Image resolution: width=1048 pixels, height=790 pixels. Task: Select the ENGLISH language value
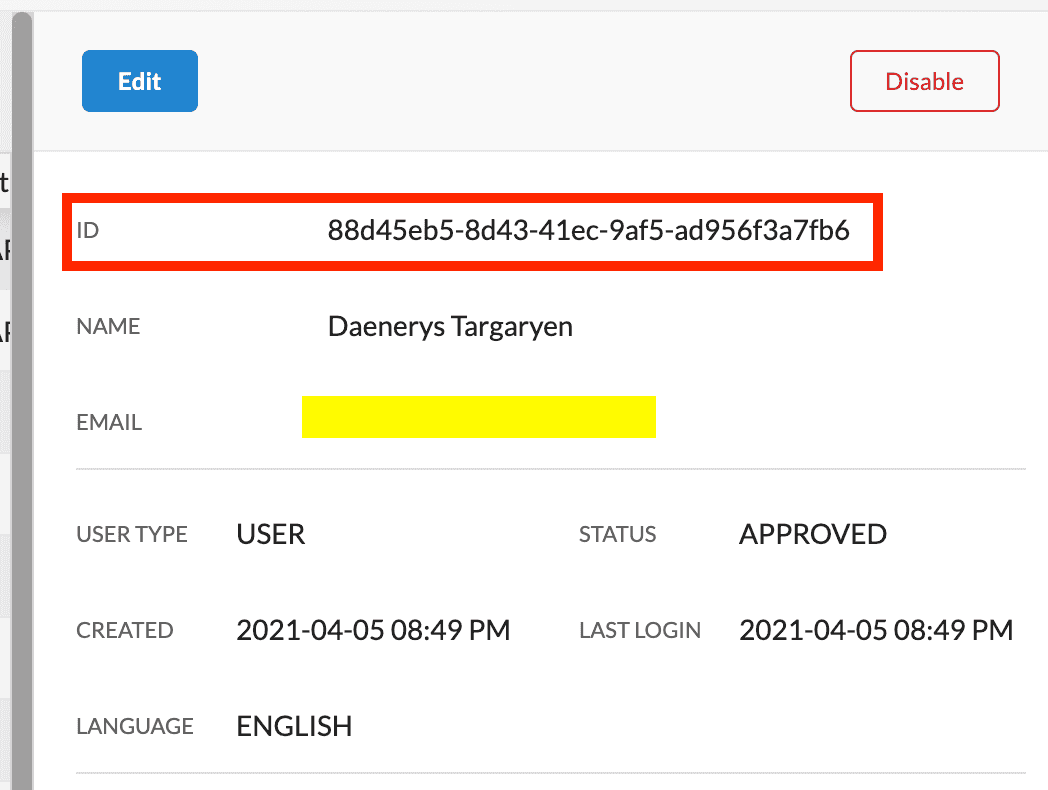coord(294,727)
